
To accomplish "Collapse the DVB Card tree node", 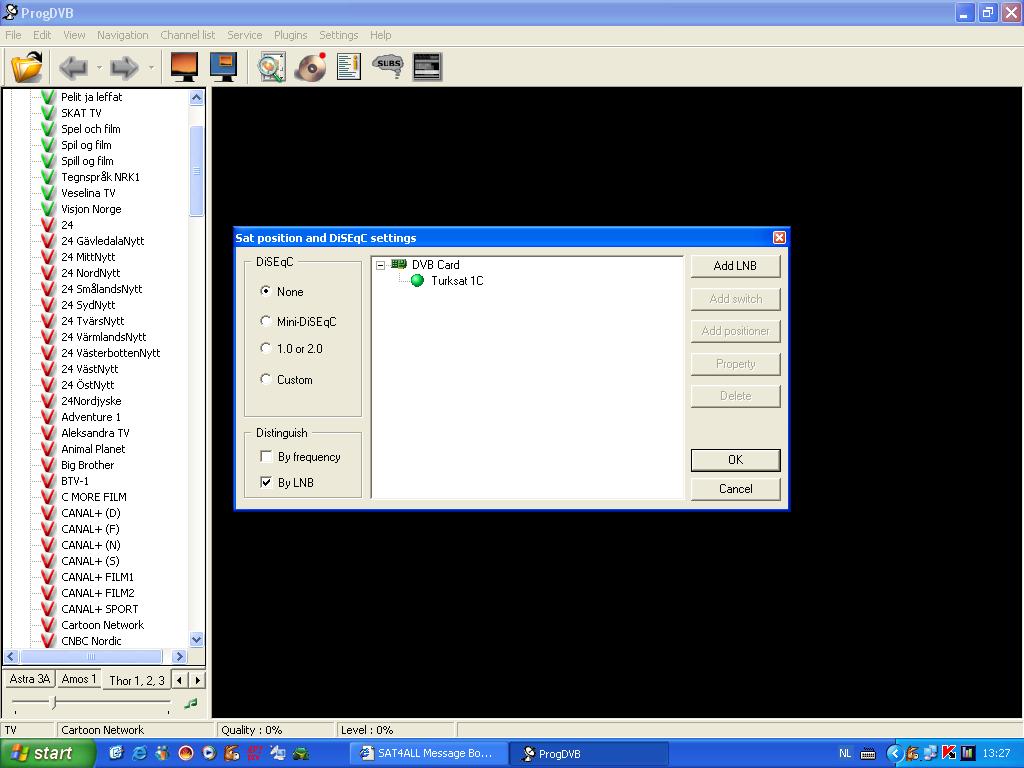I will (x=380, y=265).
